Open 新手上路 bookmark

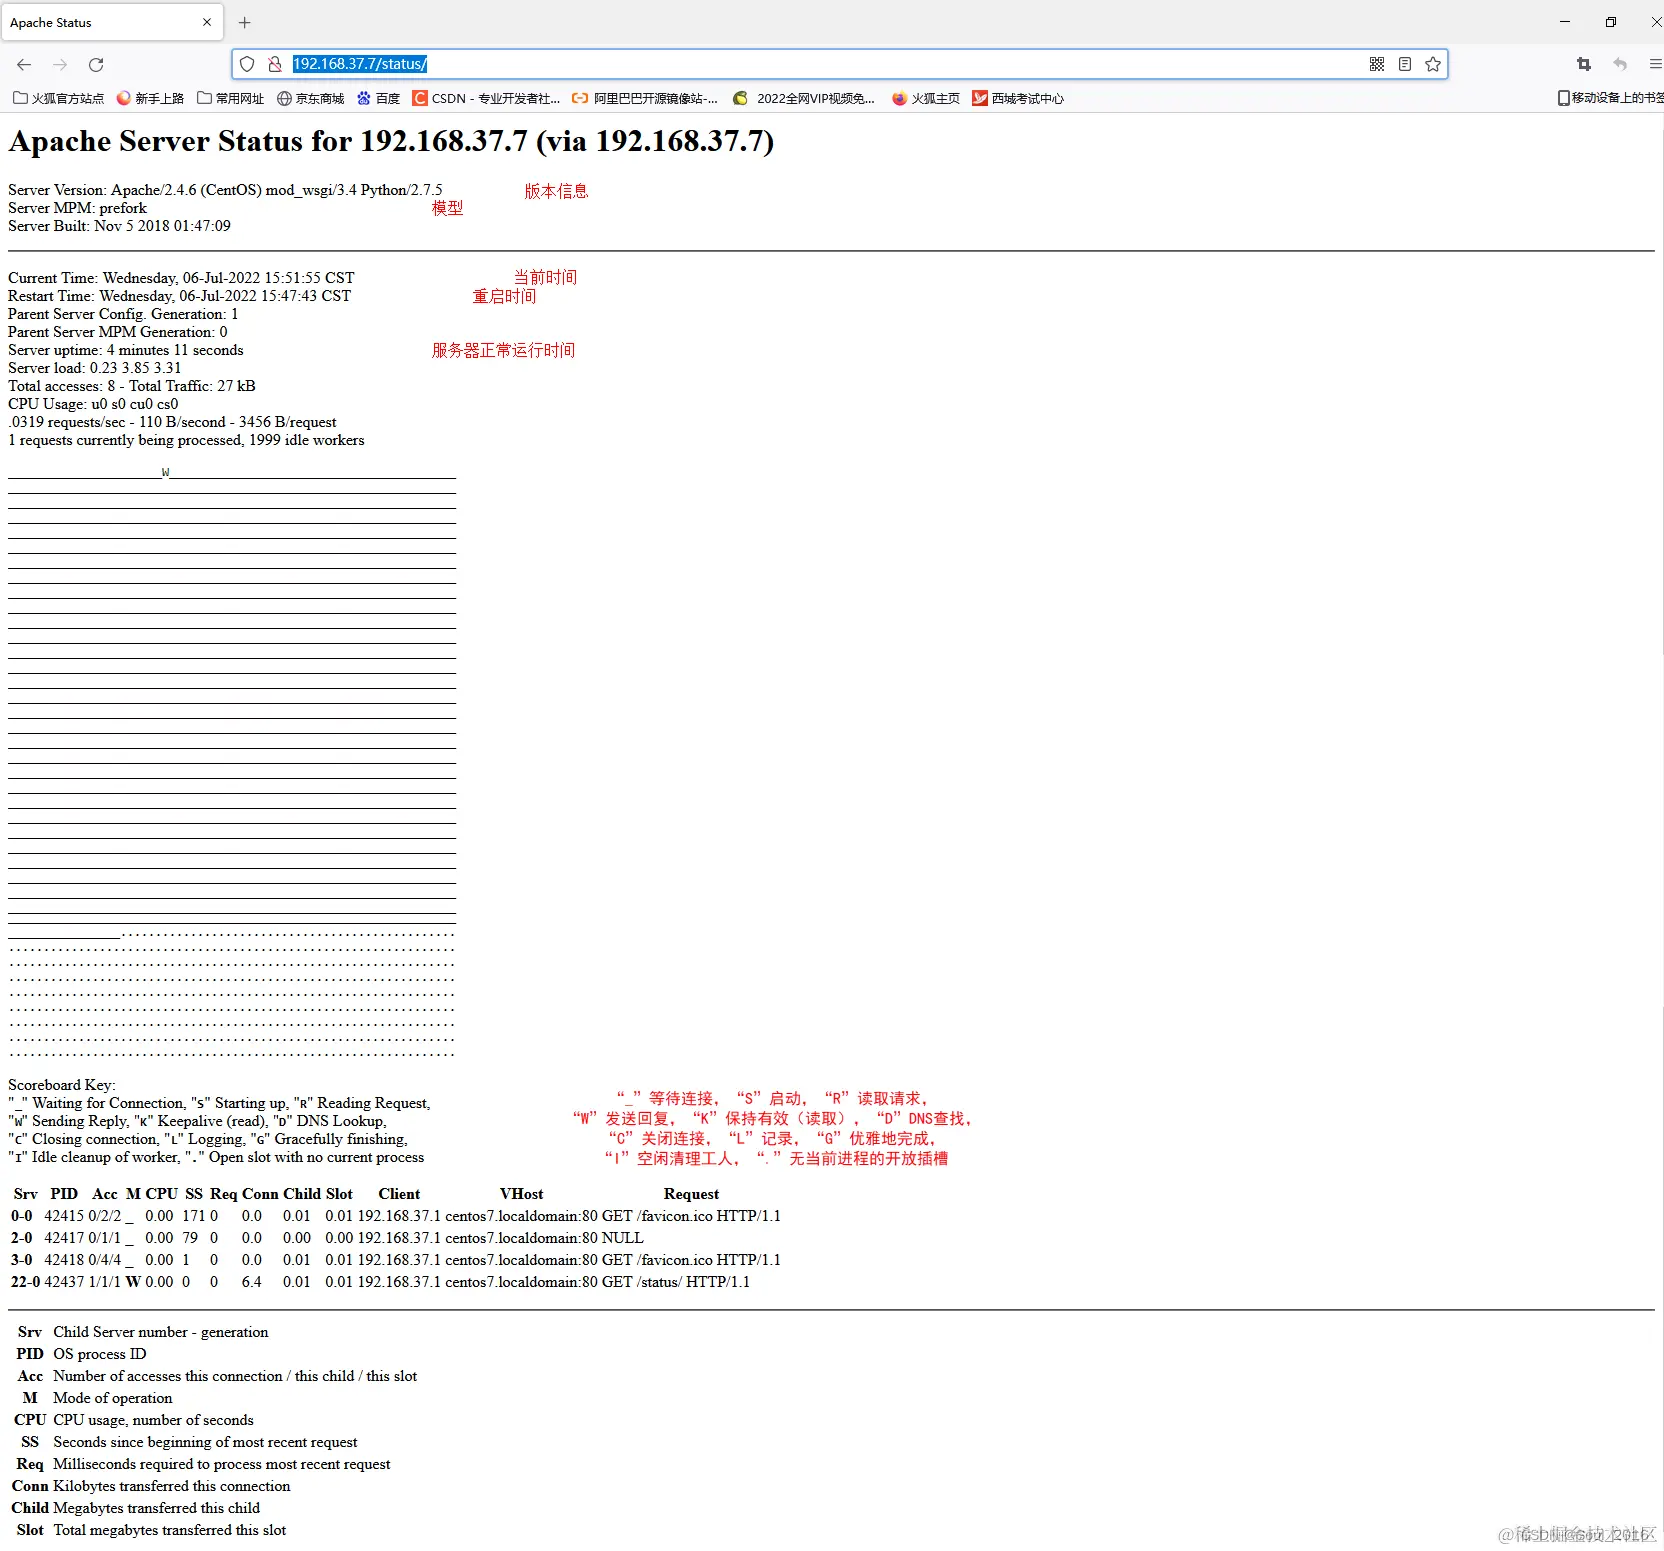(150, 98)
